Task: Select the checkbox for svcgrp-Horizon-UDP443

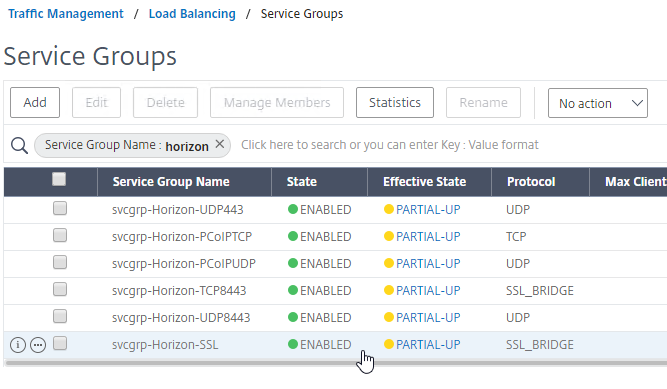Action: (60, 209)
